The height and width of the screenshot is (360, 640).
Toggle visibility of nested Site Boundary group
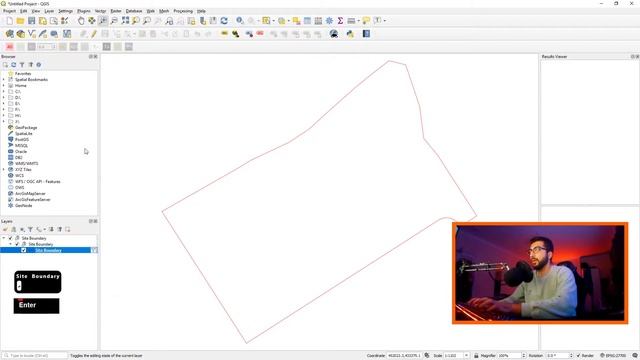coord(17,244)
